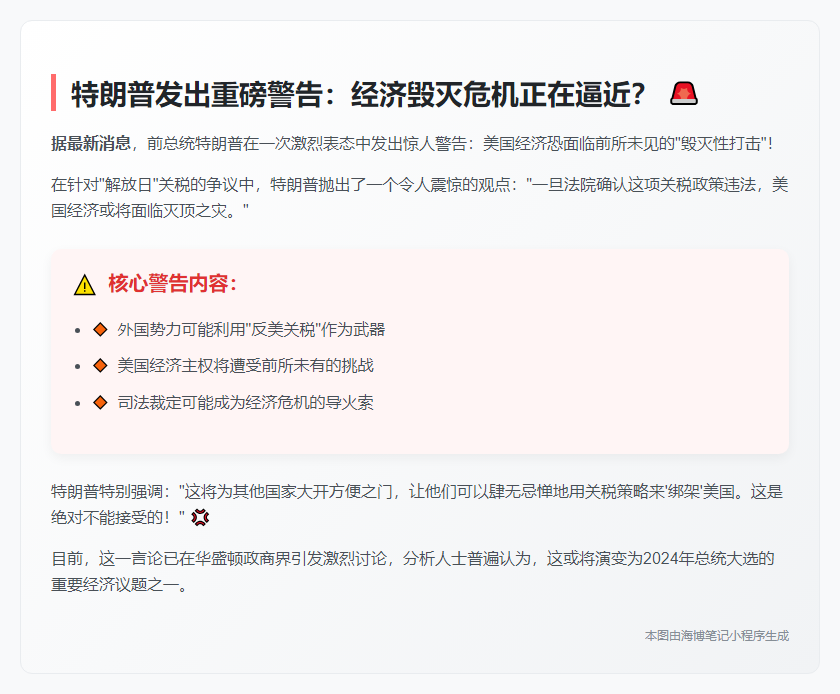Click the paragraph beginning '在针对"解放日"关税的争议中'

tap(419, 198)
